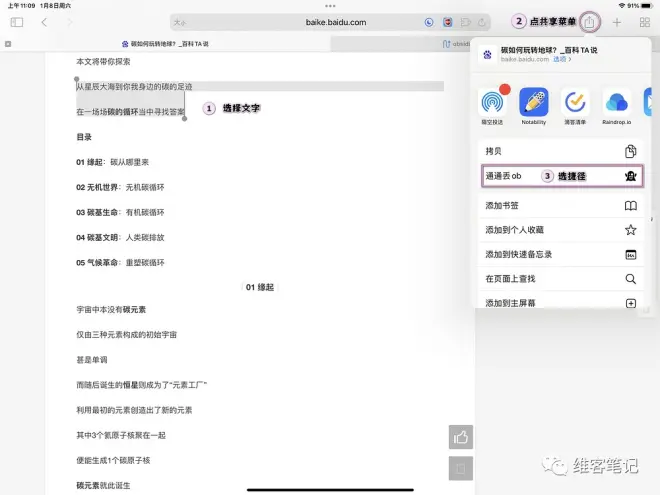Image resolution: width=660 pixels, height=495 pixels.
Task: Open the share menu button
Action: click(589, 22)
